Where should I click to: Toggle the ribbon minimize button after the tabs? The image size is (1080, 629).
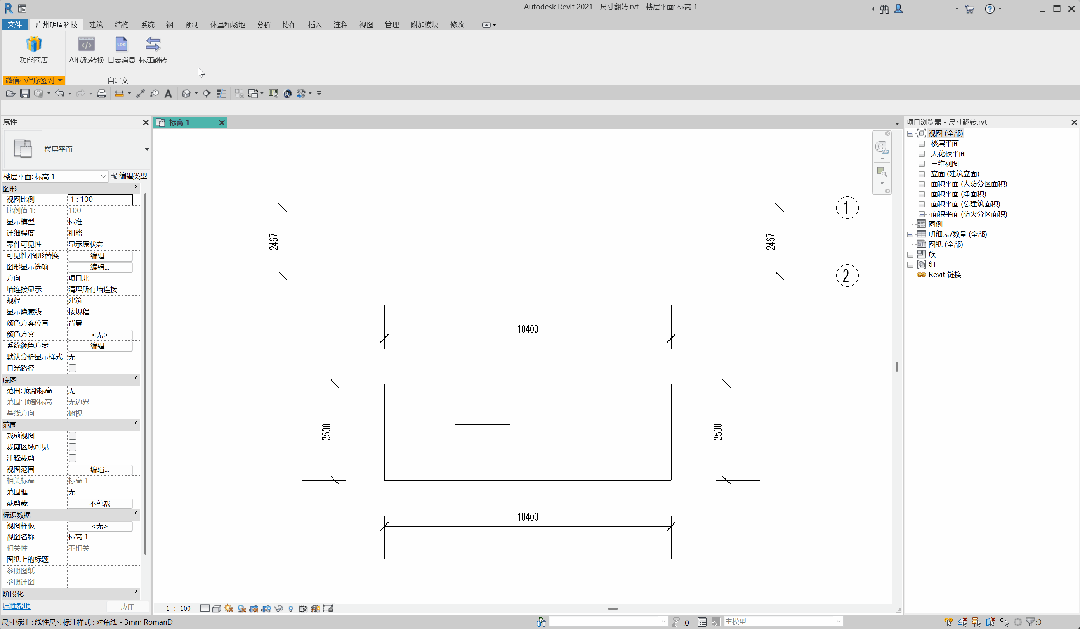click(x=488, y=25)
